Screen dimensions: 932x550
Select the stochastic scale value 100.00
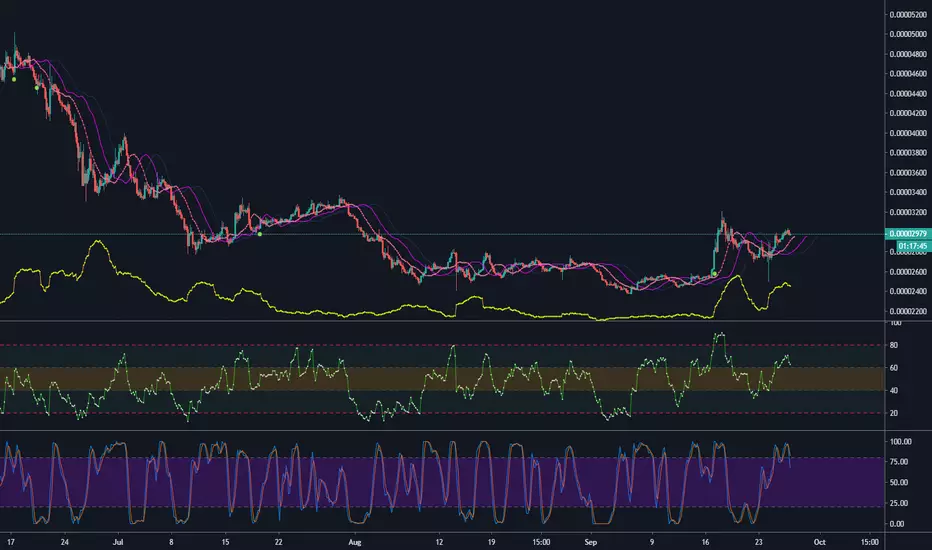pos(900,442)
